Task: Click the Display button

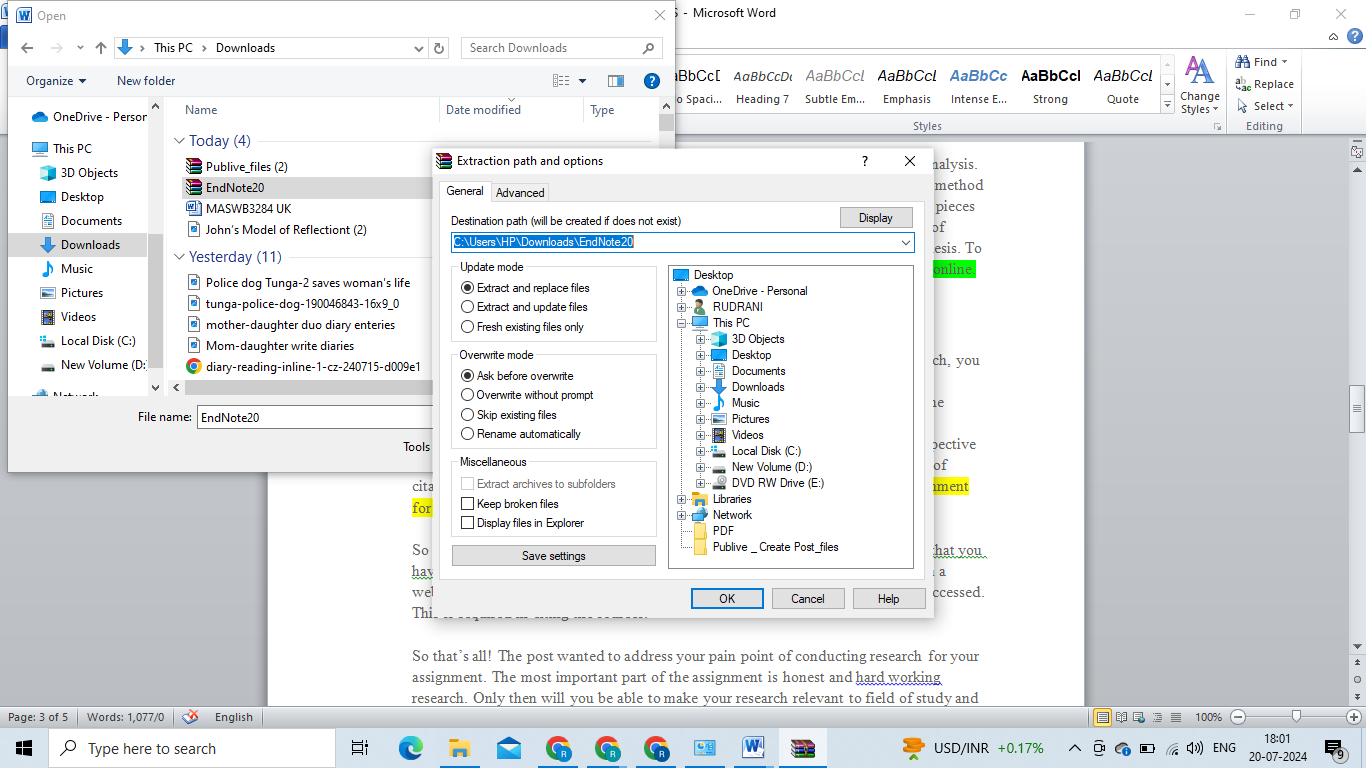Action: 876,218
